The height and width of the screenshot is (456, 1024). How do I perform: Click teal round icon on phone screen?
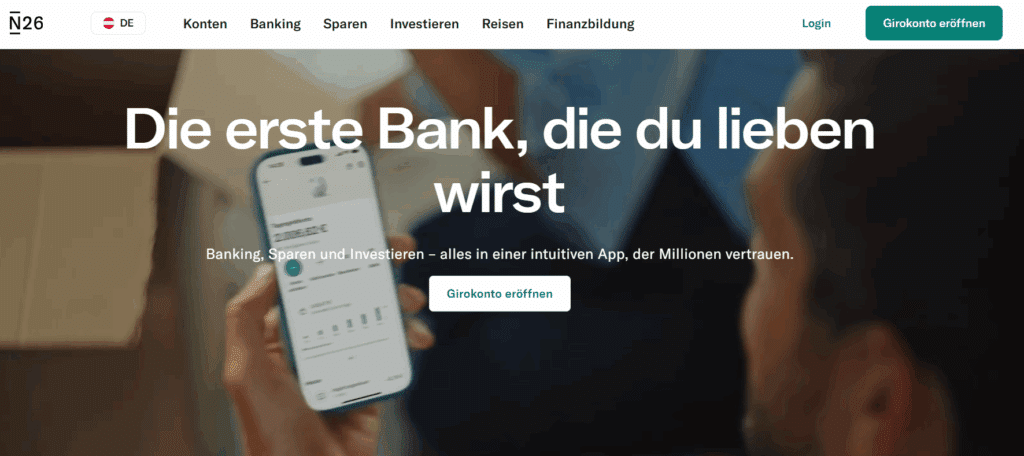click(293, 267)
